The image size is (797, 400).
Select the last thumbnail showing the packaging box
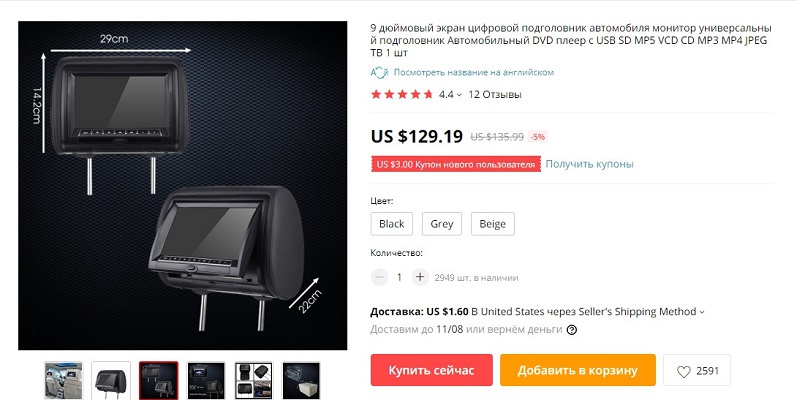(x=301, y=380)
